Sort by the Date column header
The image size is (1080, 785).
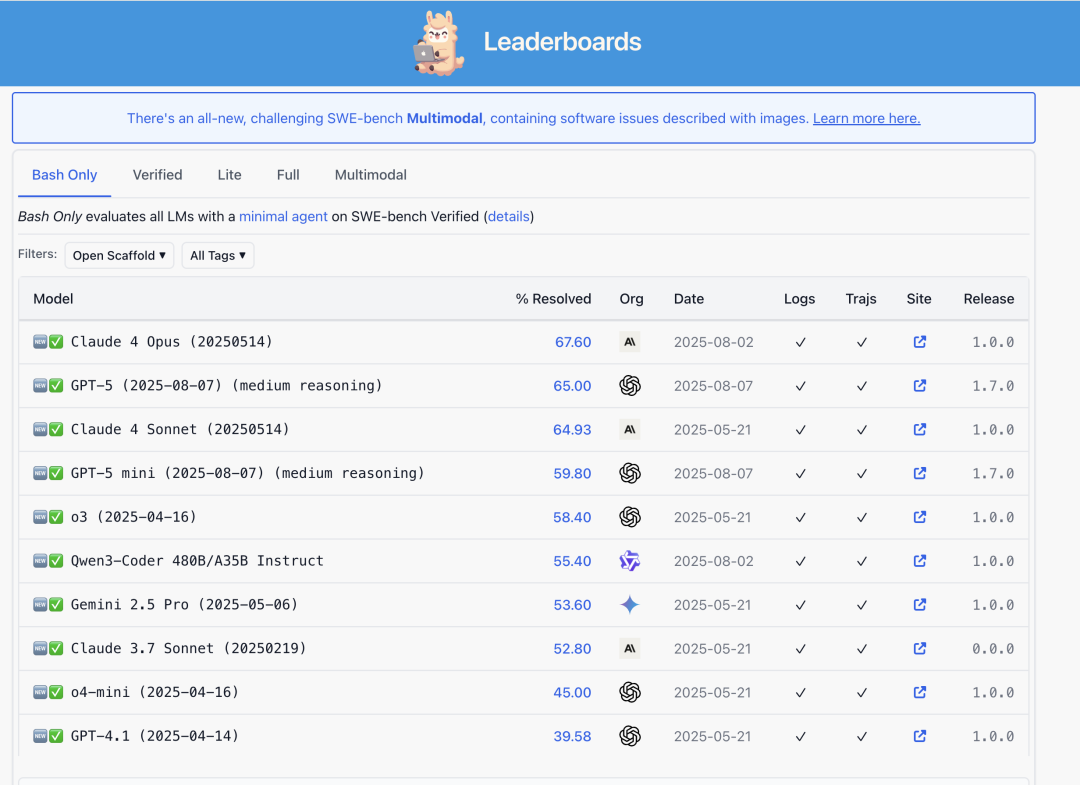(x=689, y=299)
